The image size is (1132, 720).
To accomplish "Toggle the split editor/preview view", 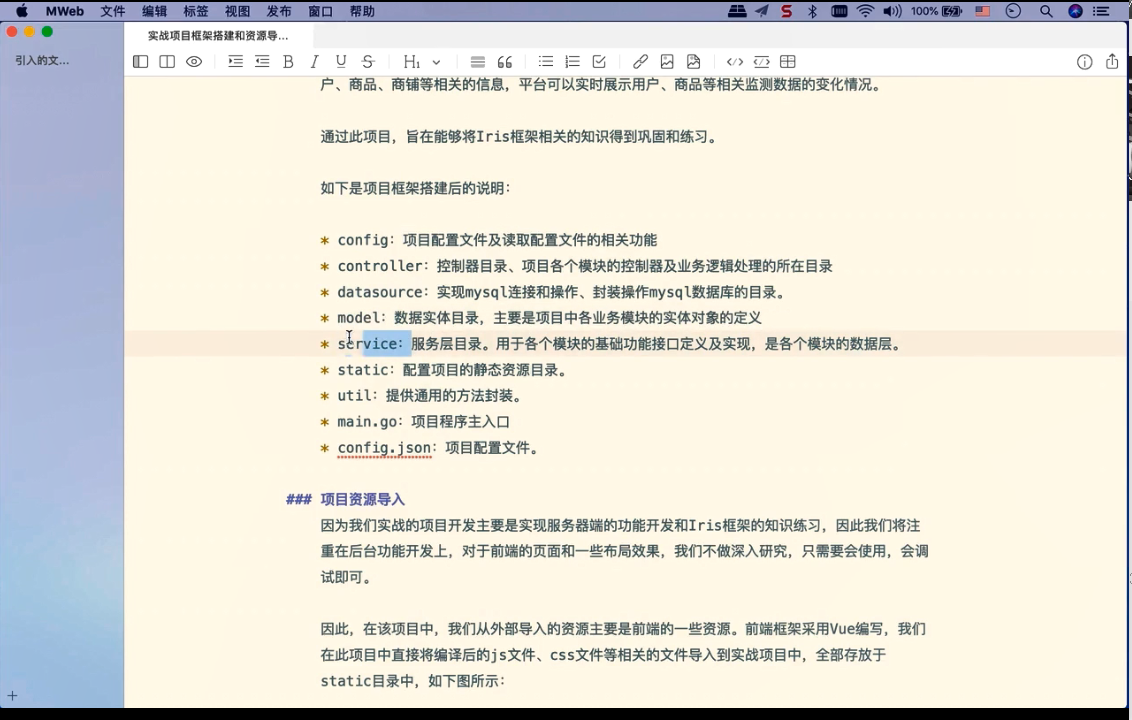I will point(167,62).
